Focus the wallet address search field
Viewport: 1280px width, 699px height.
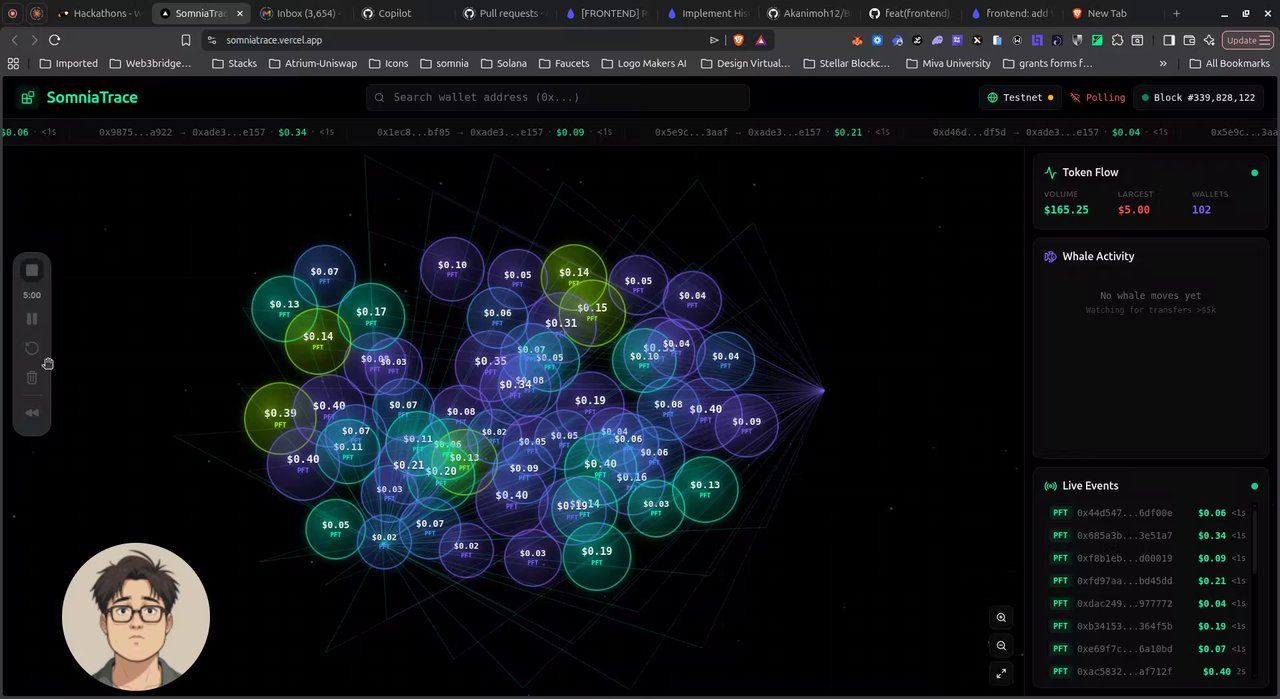coord(558,97)
